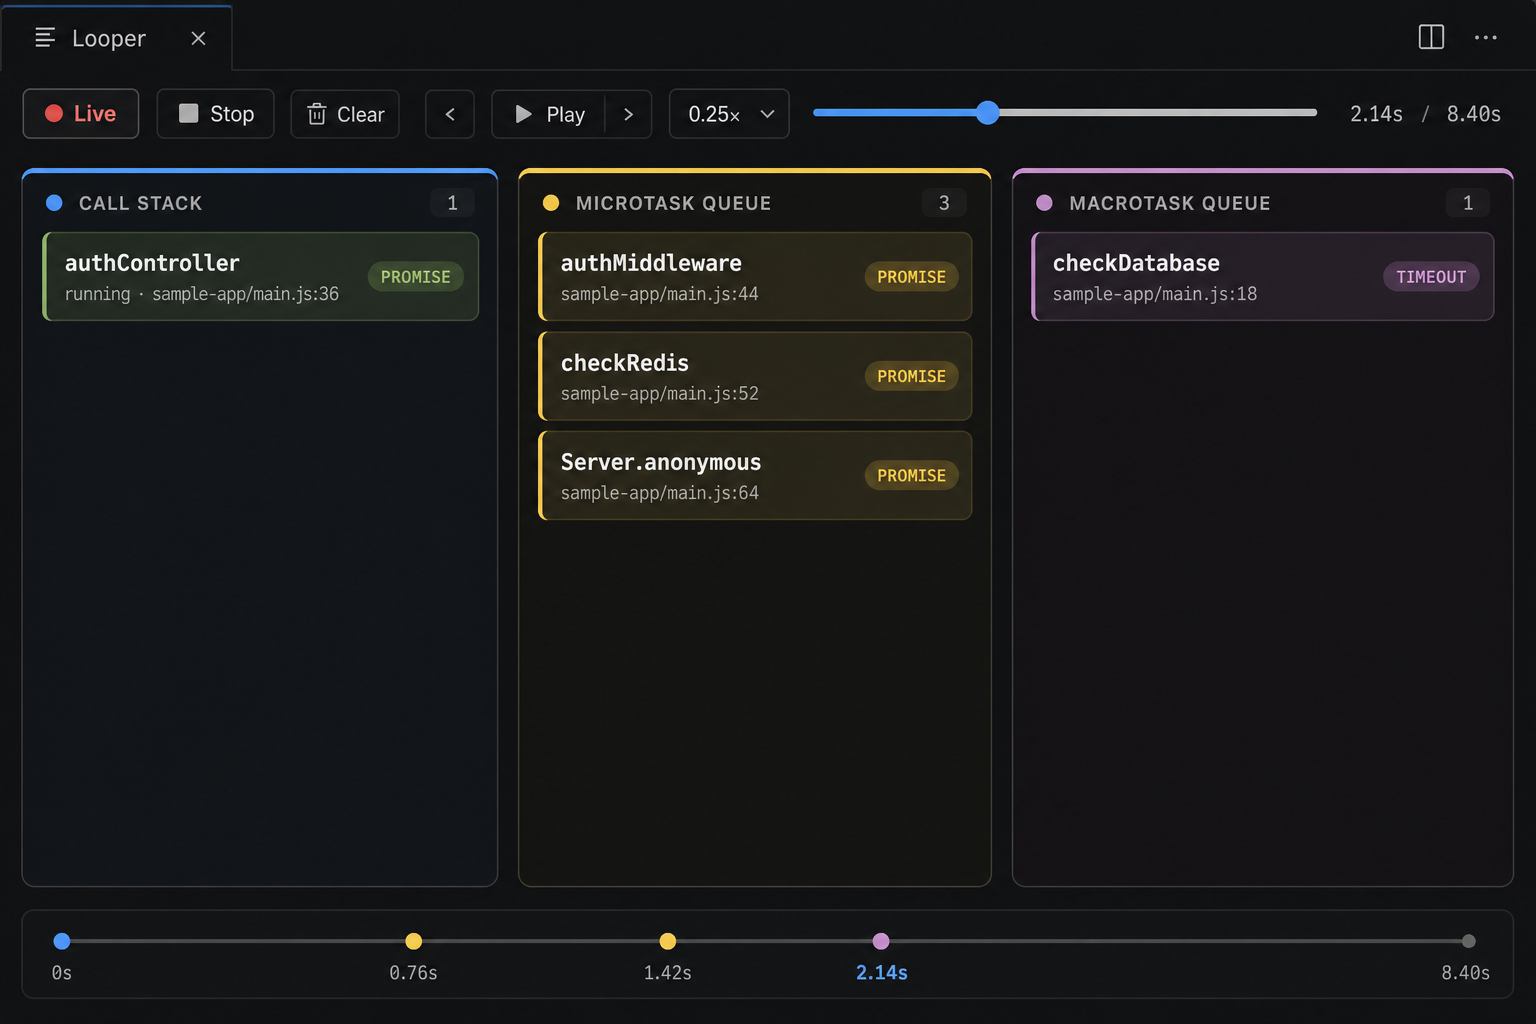Click PROMISE badge on authController
The image size is (1536, 1024).
[x=415, y=277]
